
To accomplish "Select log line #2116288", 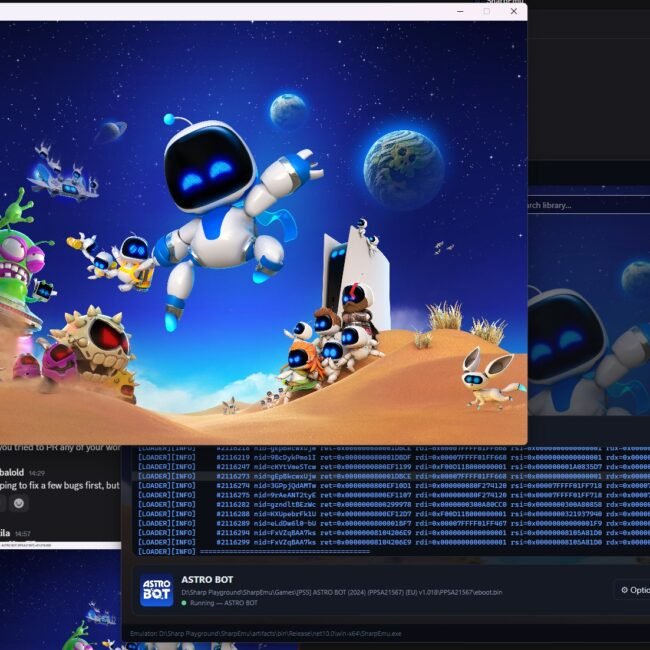I will [x=393, y=514].
